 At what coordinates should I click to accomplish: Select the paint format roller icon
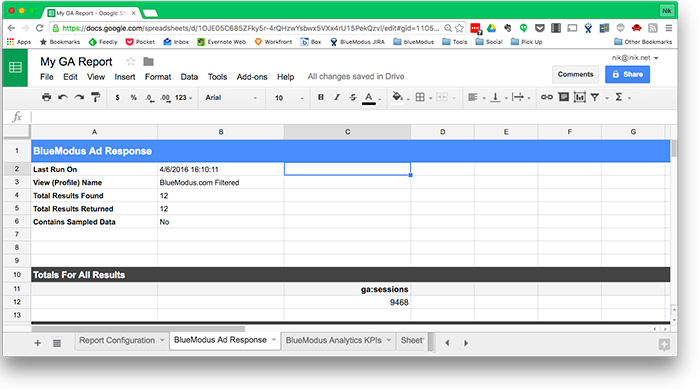click(96, 97)
